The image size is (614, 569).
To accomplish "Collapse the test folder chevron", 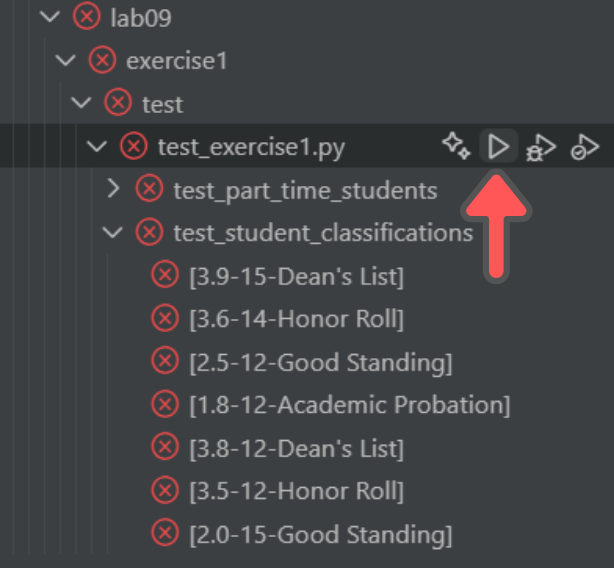I will coord(81,103).
